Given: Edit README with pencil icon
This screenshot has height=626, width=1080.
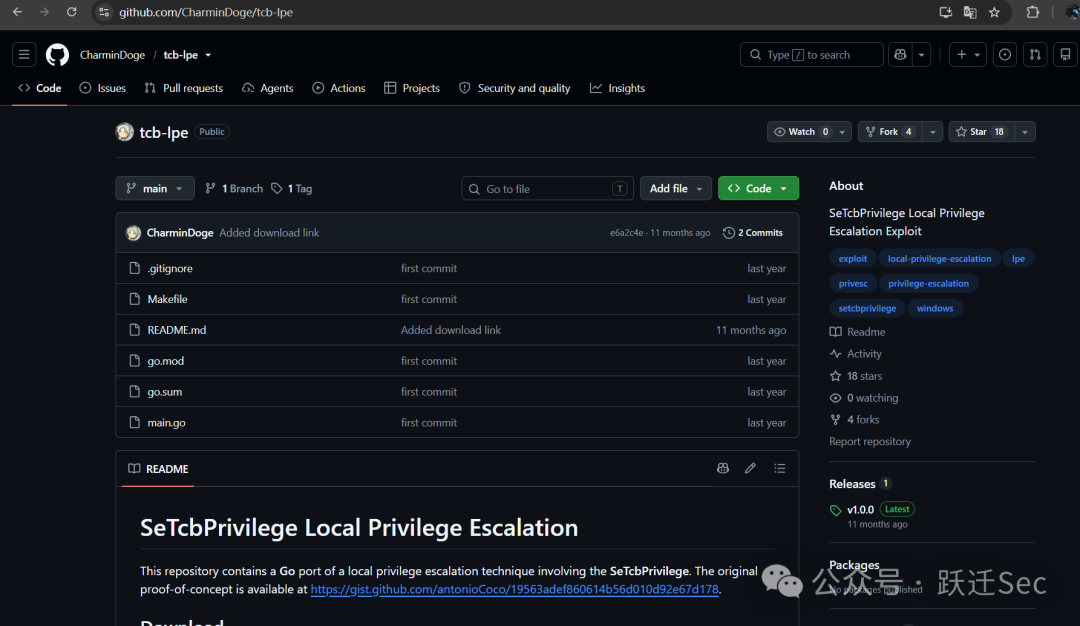Looking at the screenshot, I should [750, 468].
